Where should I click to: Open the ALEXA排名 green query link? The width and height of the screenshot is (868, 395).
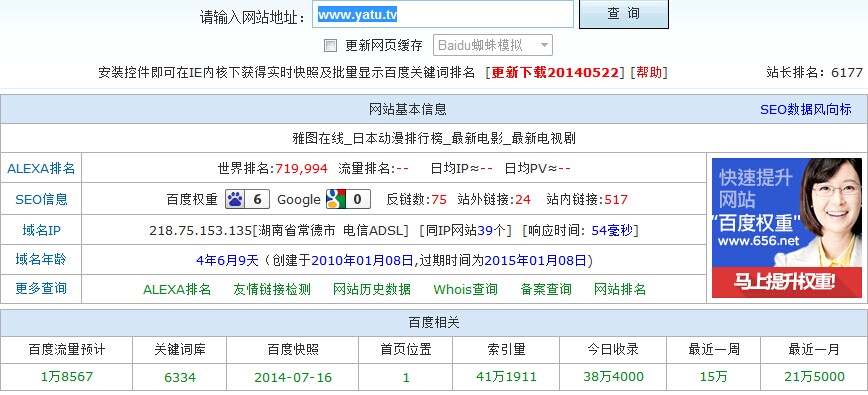tap(177, 289)
